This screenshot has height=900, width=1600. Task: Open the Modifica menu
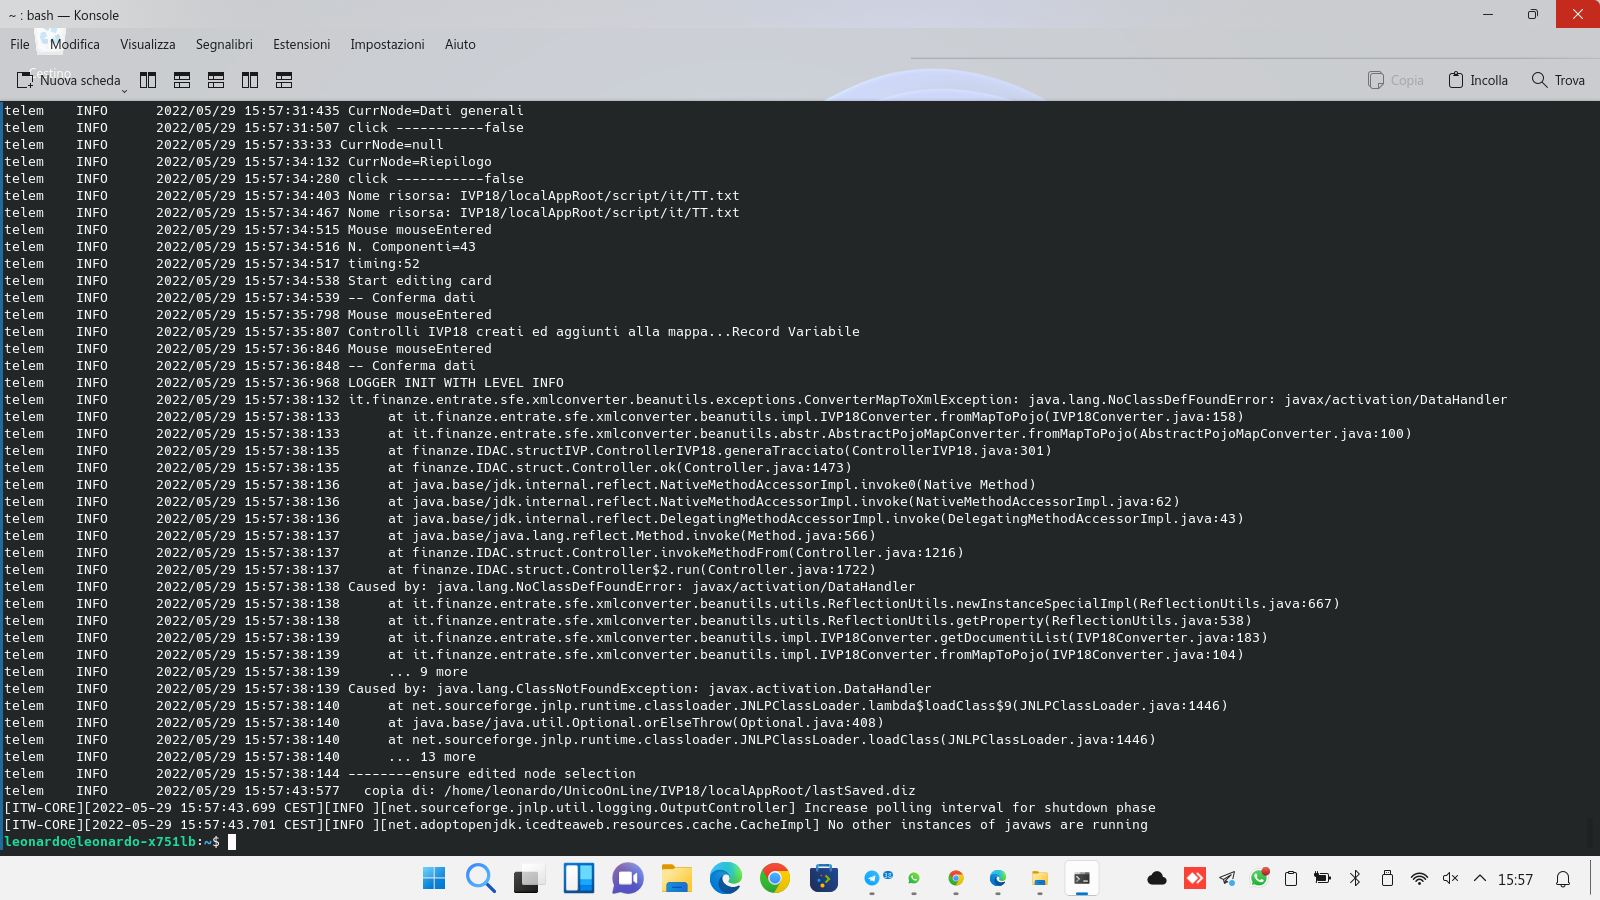pos(75,44)
